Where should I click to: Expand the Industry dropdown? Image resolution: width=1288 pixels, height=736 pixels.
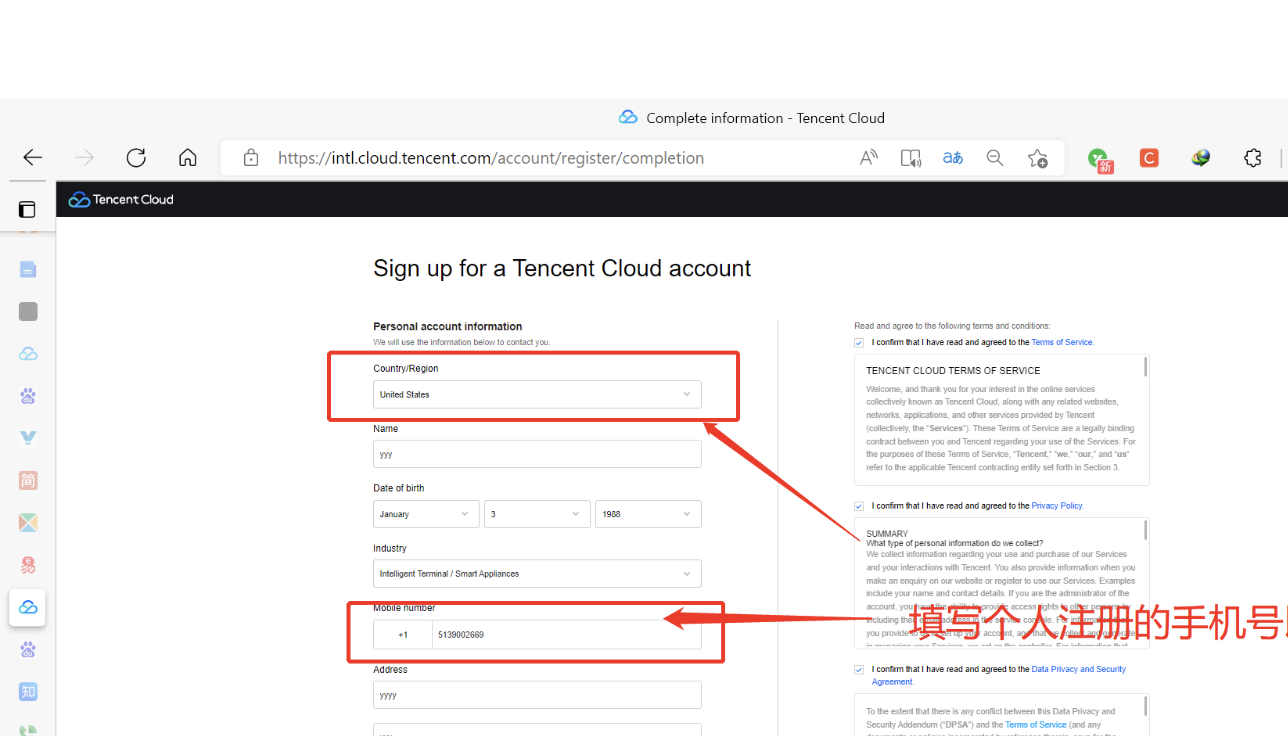[x=537, y=574]
